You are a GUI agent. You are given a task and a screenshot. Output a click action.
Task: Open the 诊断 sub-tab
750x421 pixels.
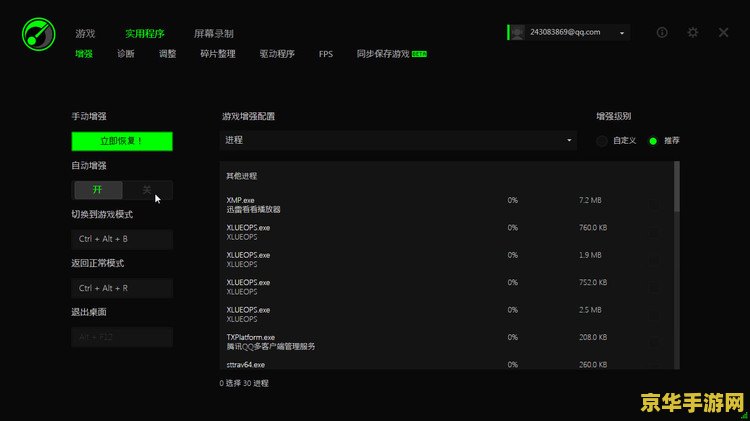[126, 54]
